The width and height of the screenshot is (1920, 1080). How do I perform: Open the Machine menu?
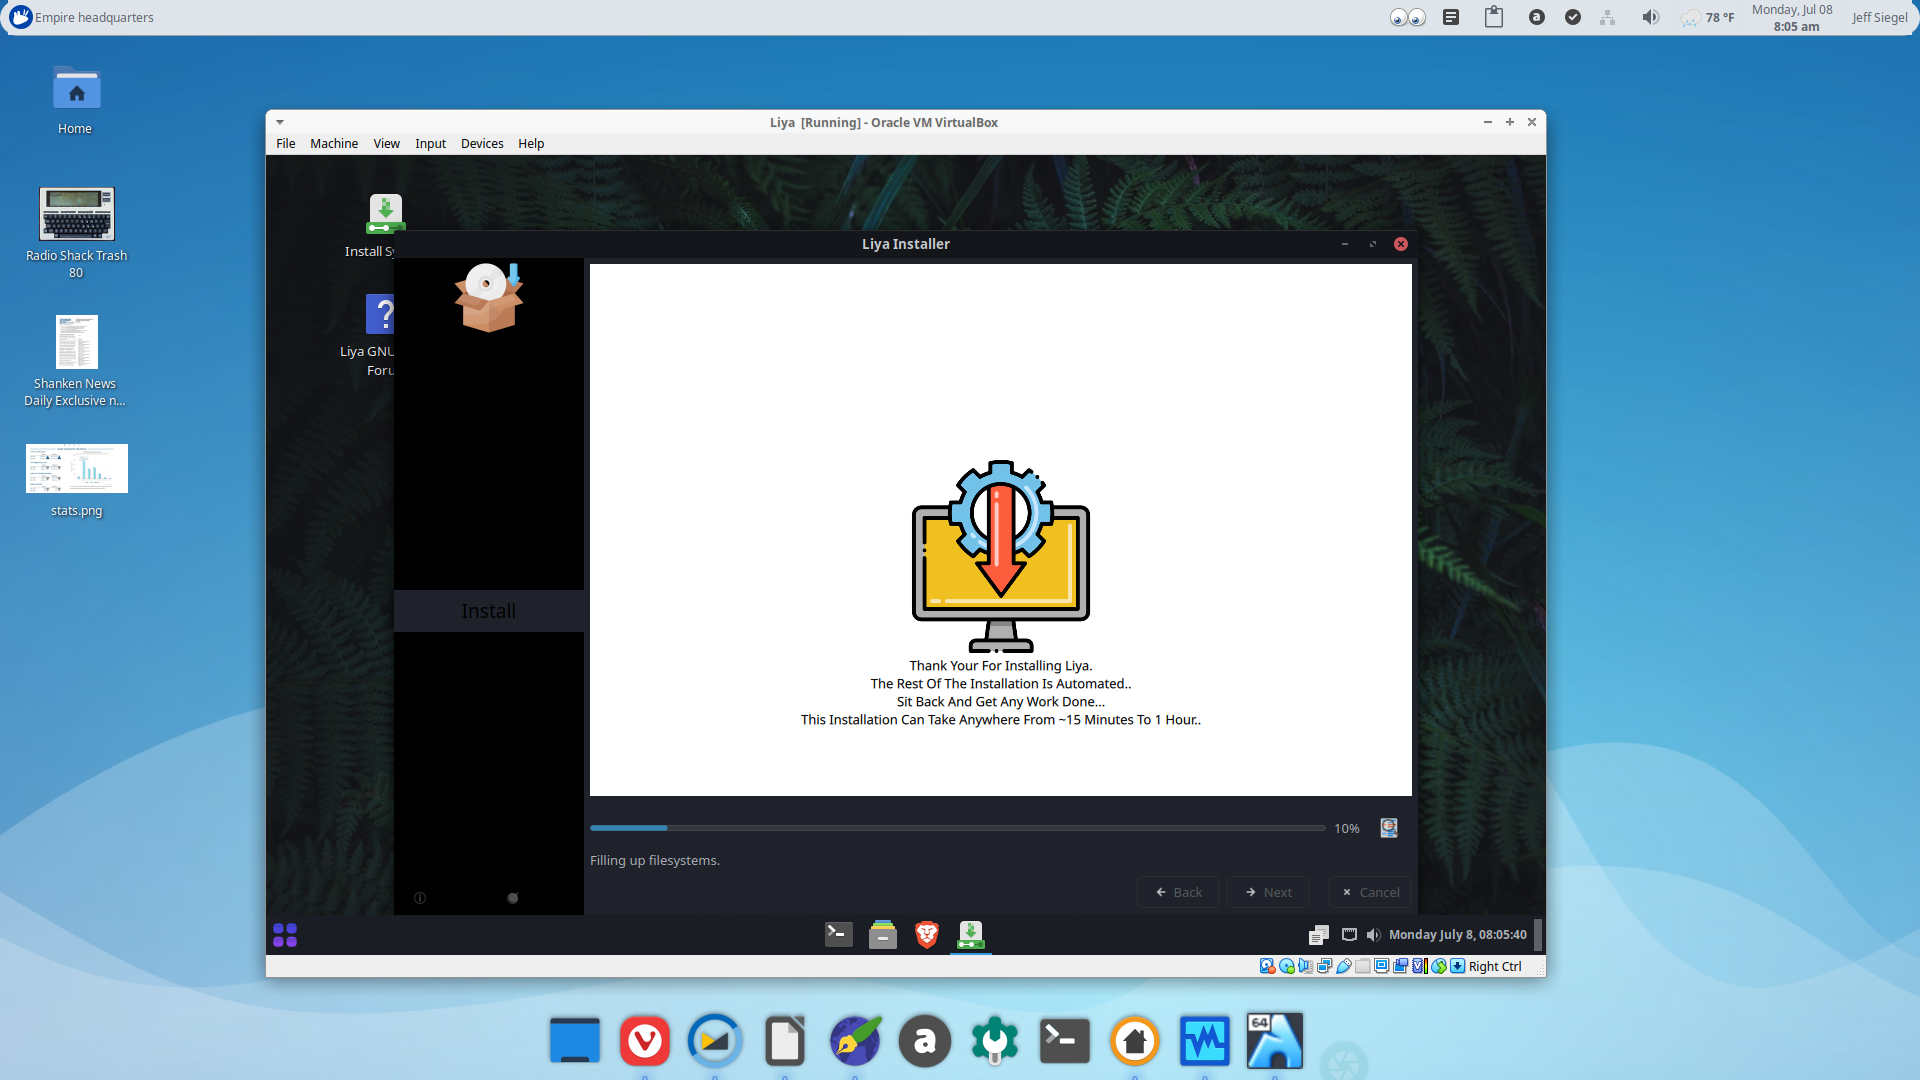click(x=334, y=144)
